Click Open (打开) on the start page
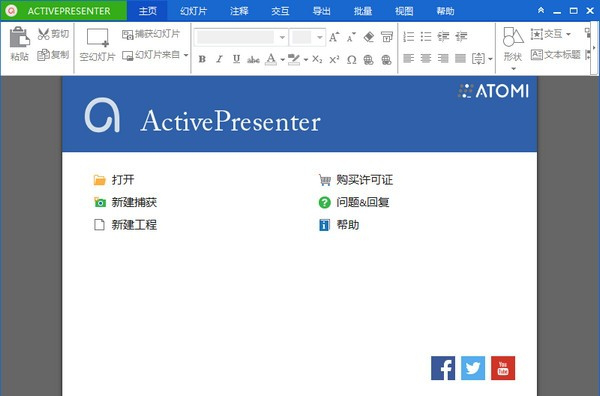 tap(114, 180)
